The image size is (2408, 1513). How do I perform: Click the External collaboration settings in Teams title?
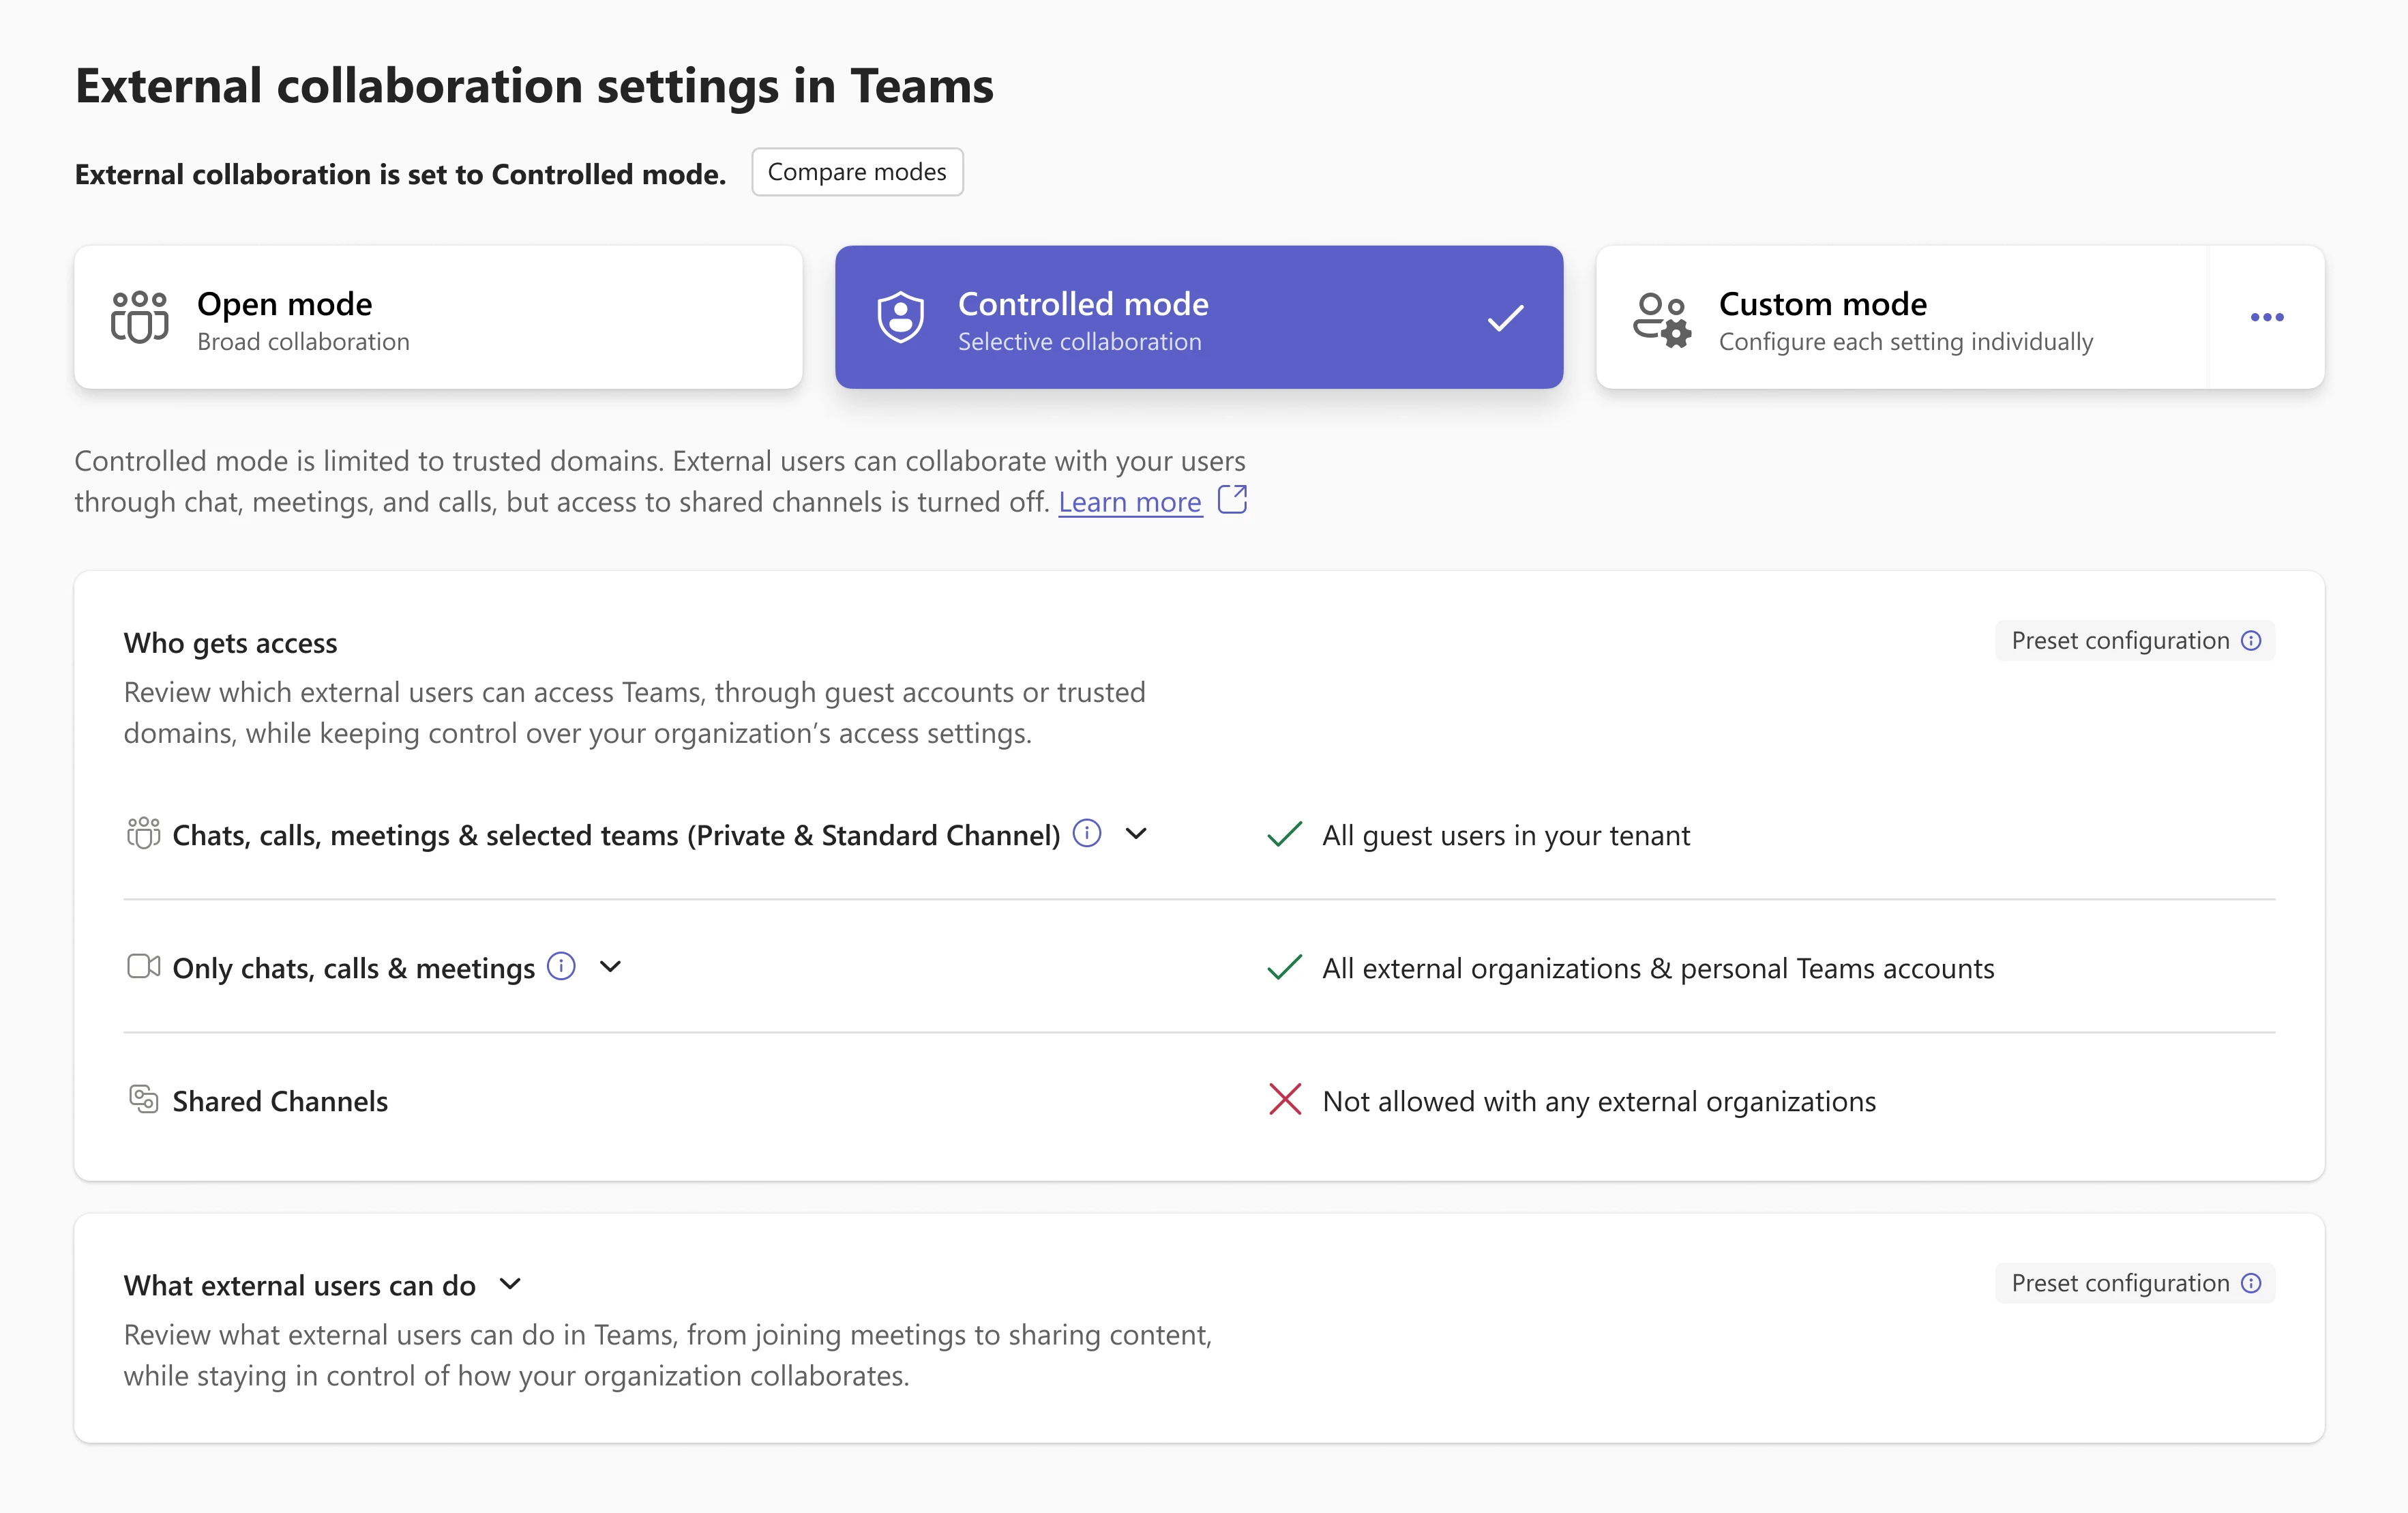(x=534, y=86)
